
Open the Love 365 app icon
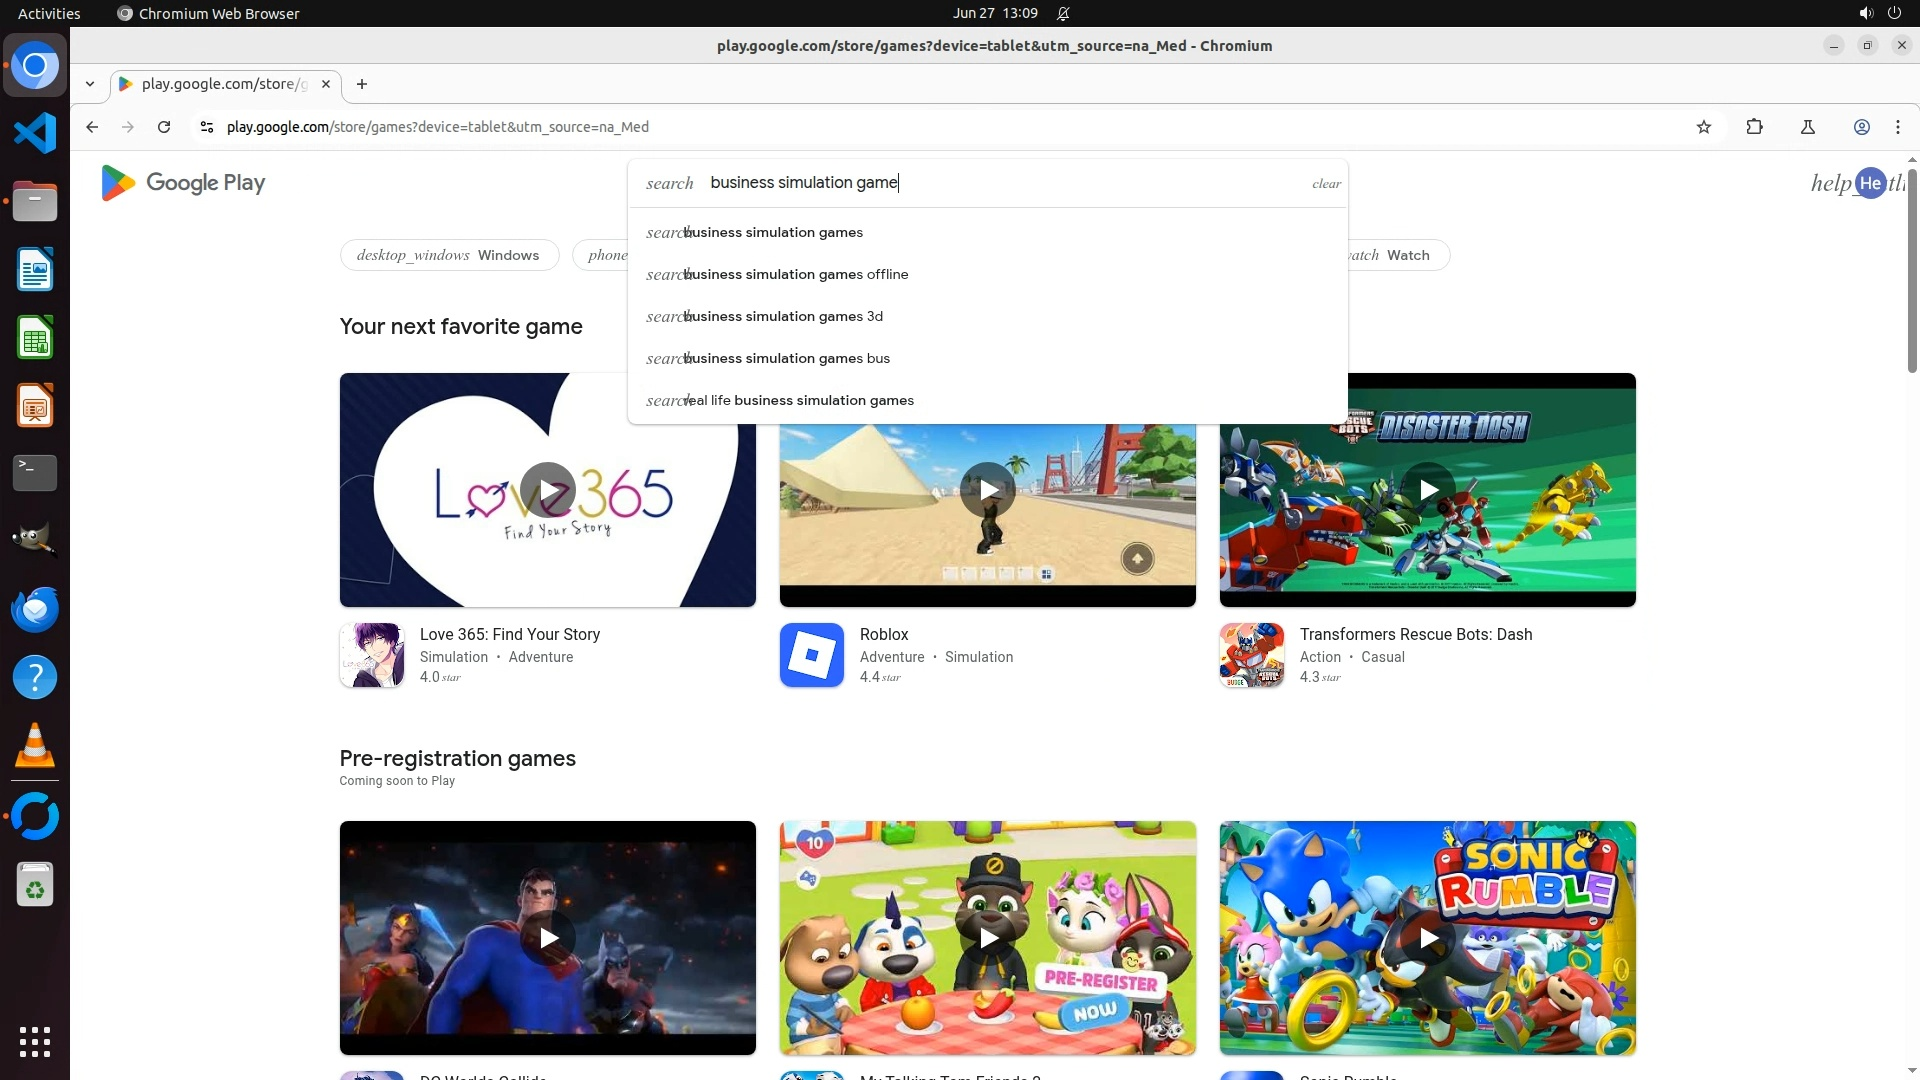[x=372, y=655]
